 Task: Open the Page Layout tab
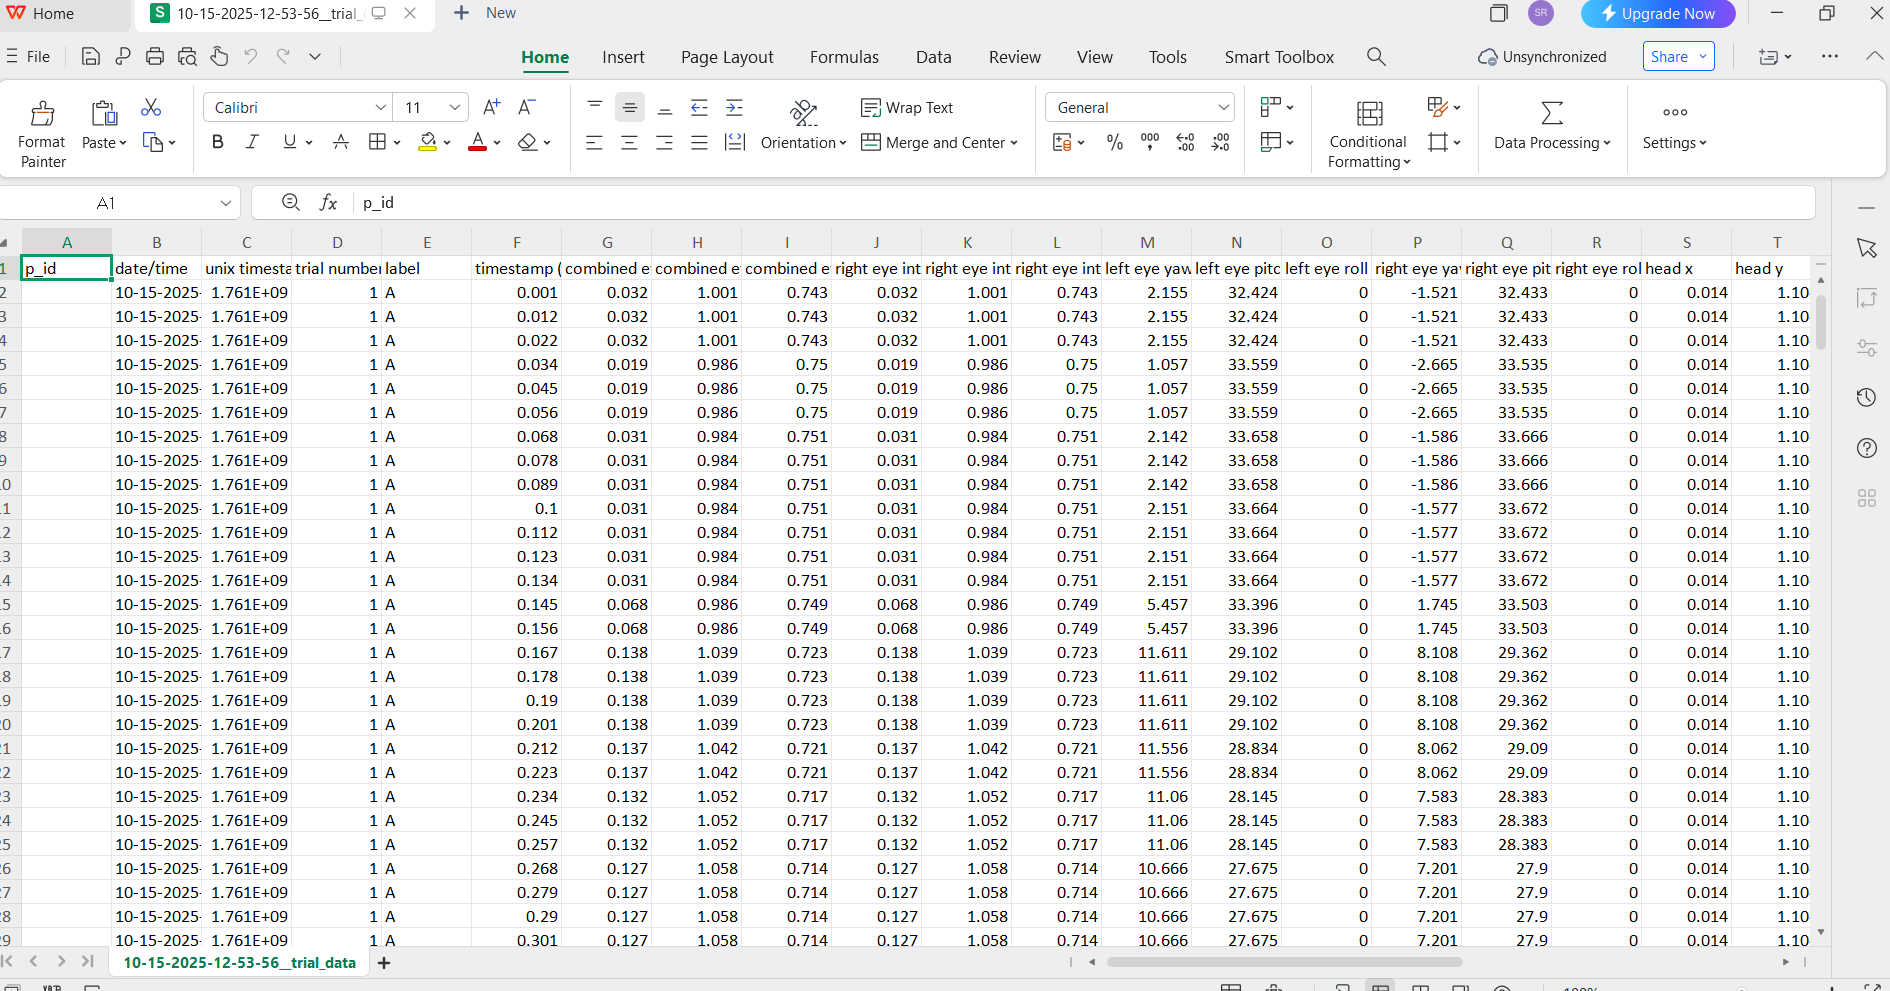point(727,57)
